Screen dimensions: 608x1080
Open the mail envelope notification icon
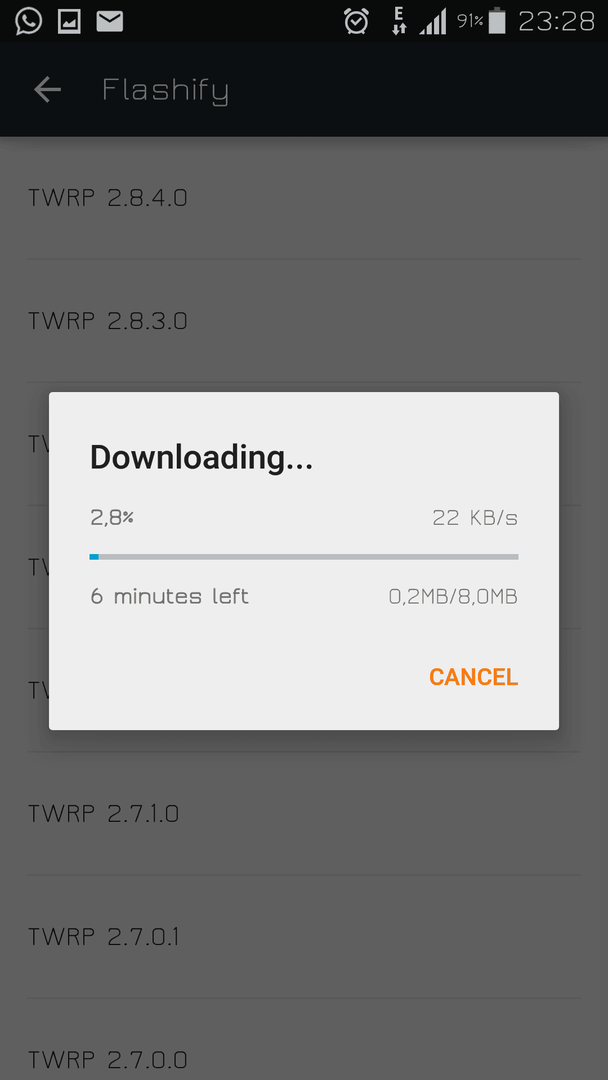pos(109,22)
